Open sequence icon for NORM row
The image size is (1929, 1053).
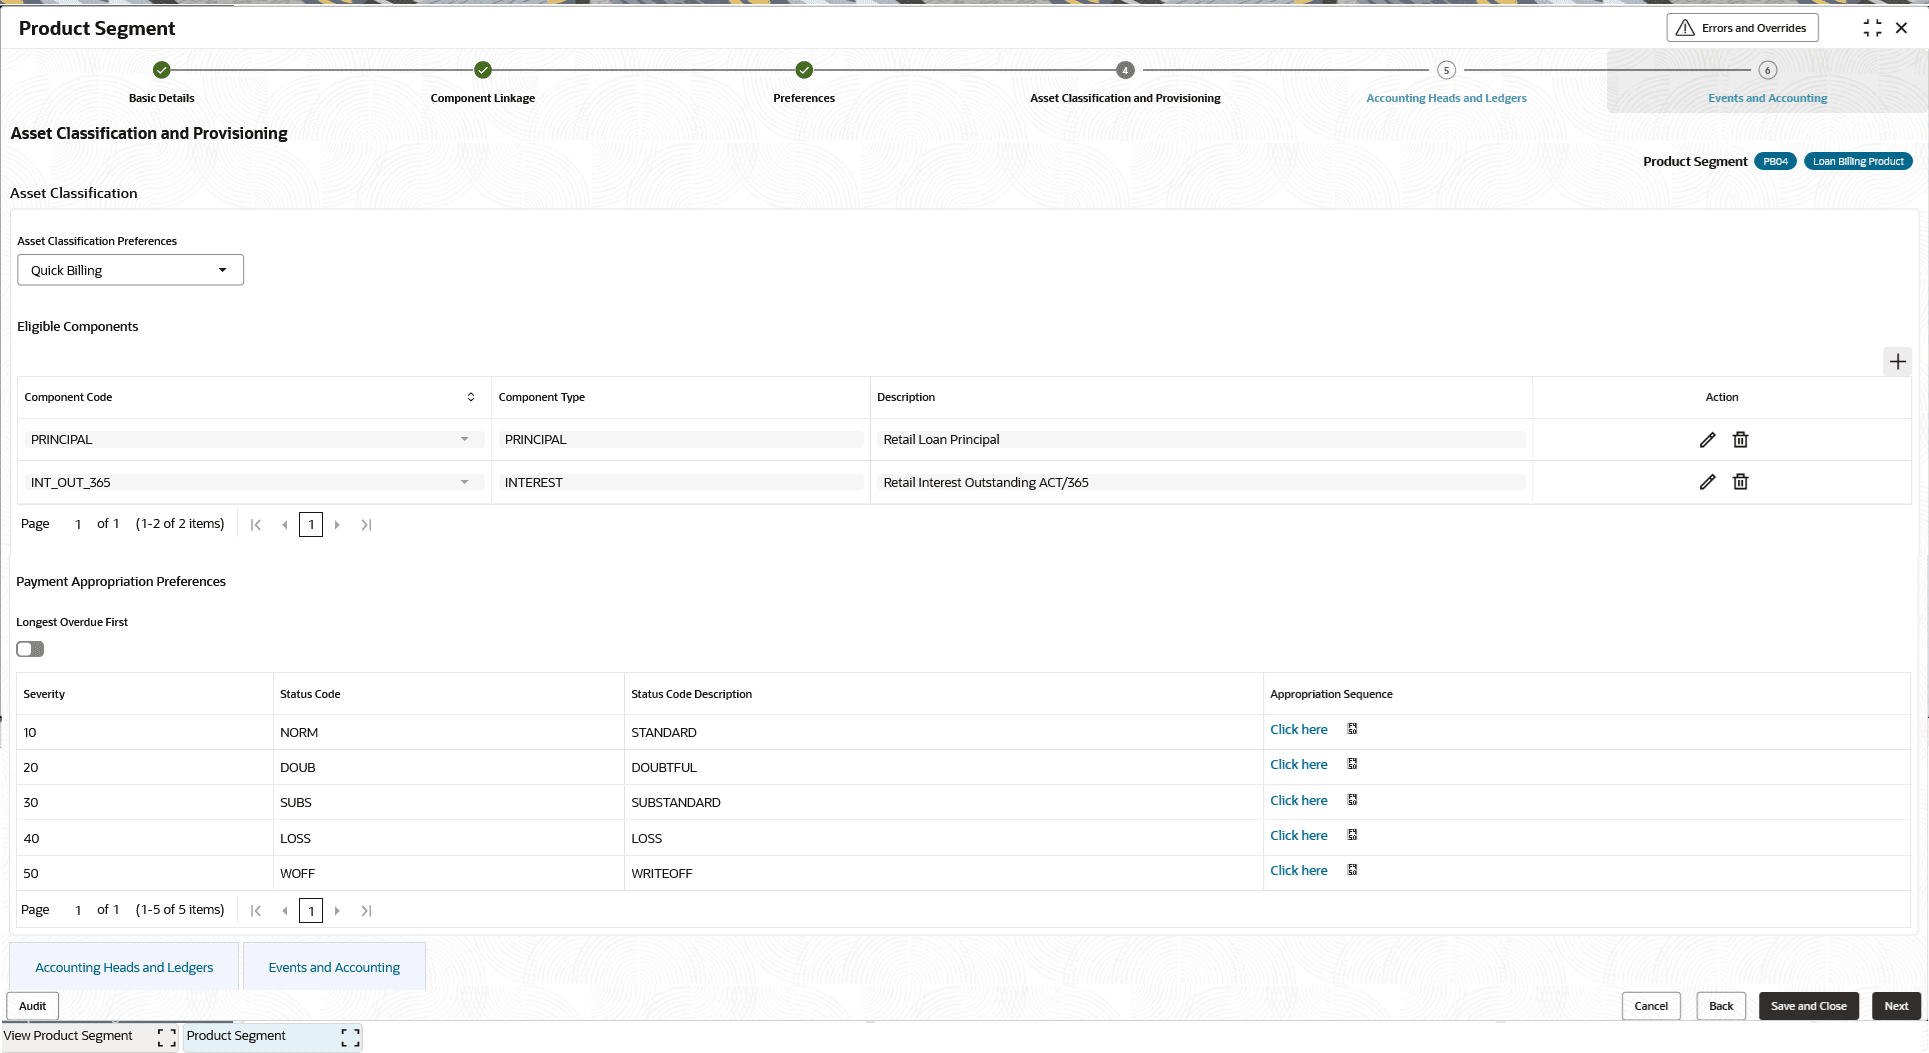point(1352,729)
